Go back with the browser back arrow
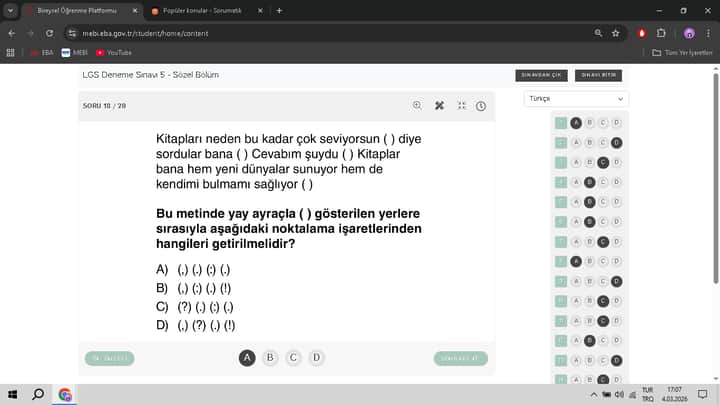Screen dimensions: 720x405 11,34
